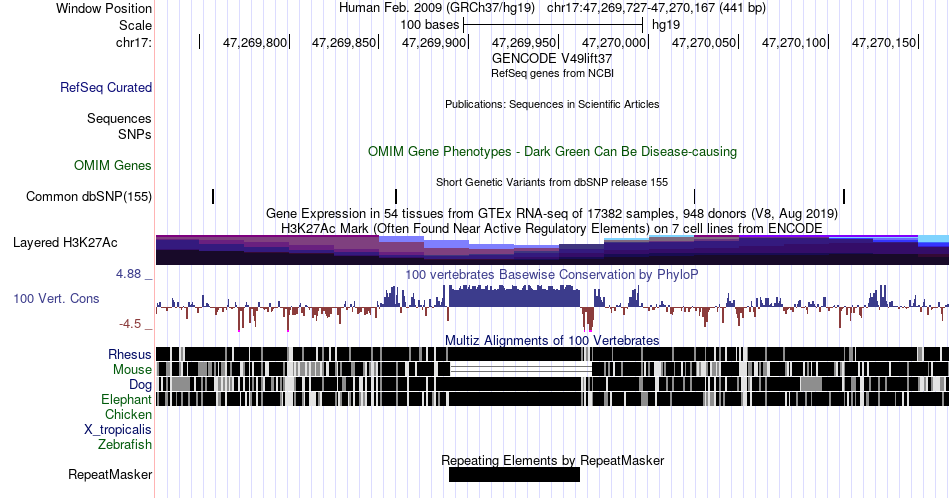Click the 100 vertebrates Basewise Conservation by PhyloP title
Screen dimensions: 950x498
pyautogui.click(x=552, y=274)
